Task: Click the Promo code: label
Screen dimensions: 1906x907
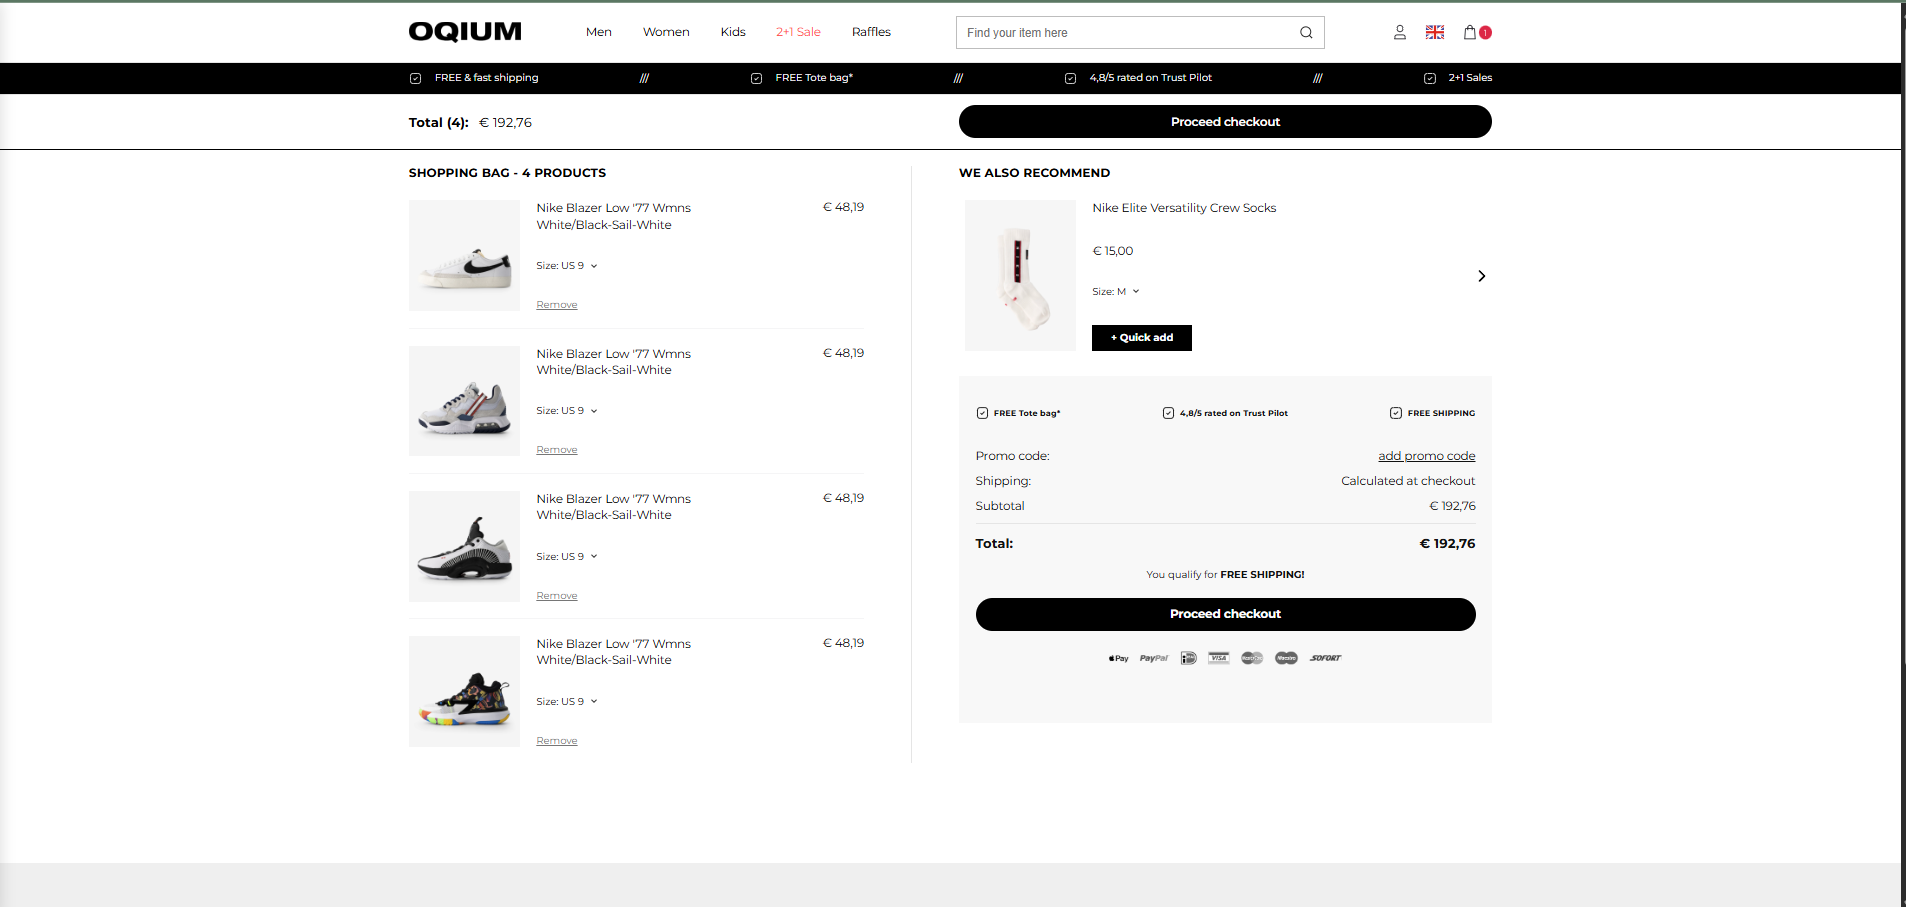Action: (1012, 456)
